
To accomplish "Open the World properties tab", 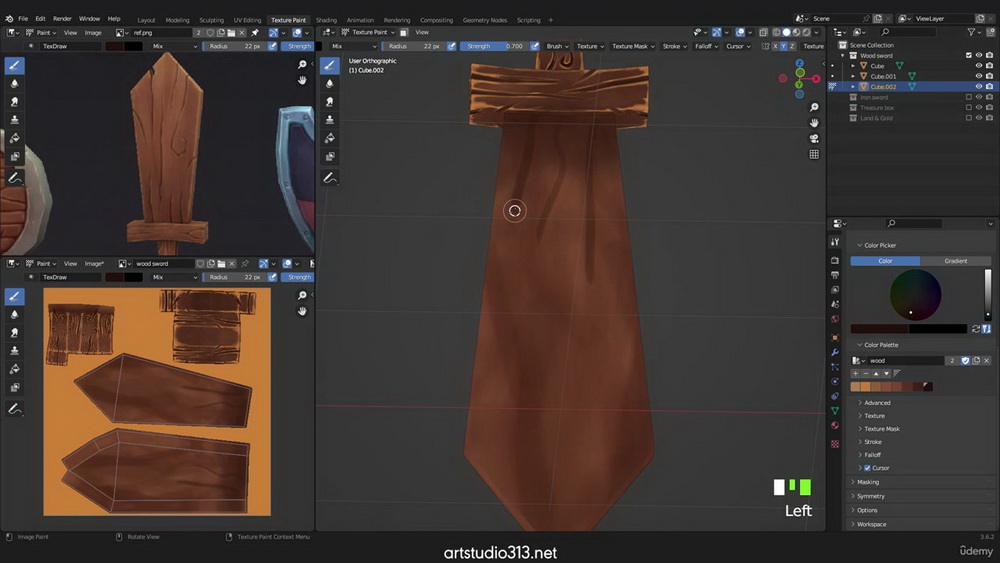I will 835,319.
